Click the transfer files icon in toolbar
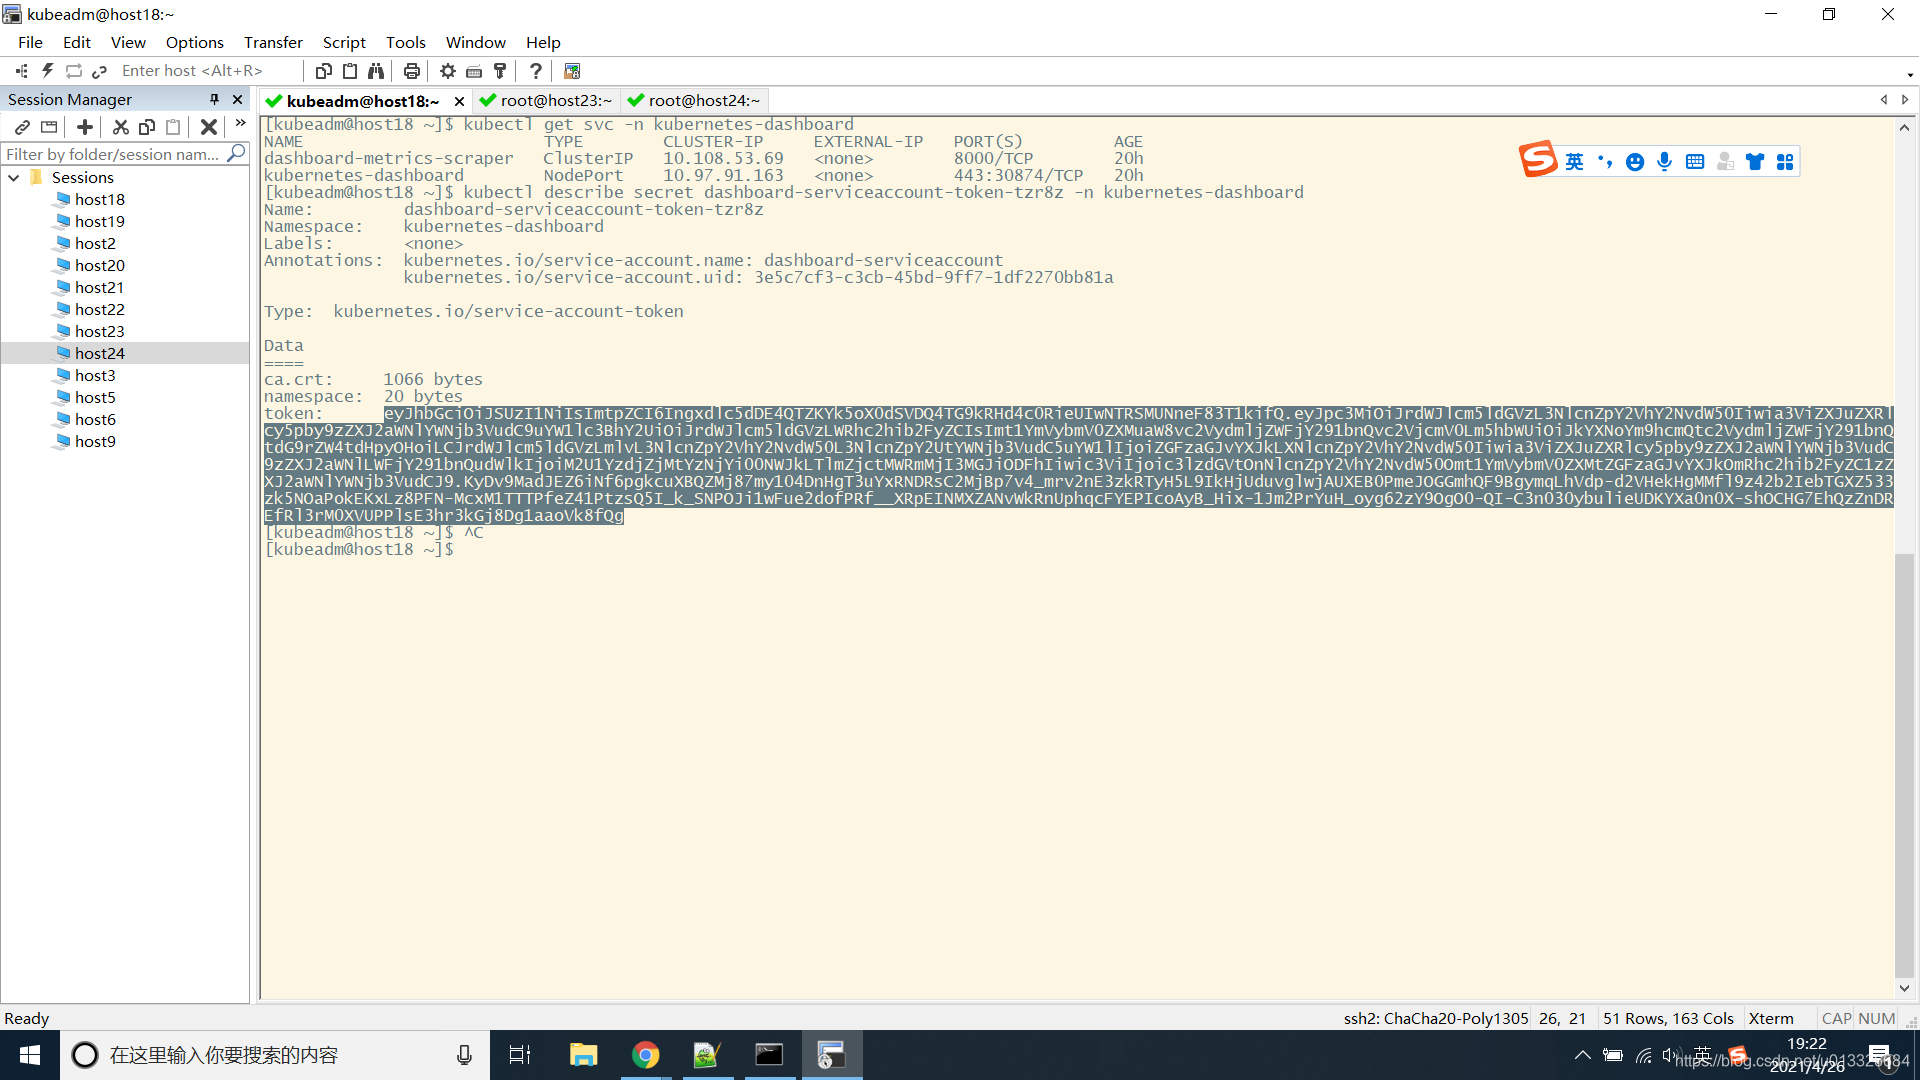This screenshot has width=1920, height=1080. pos(570,70)
